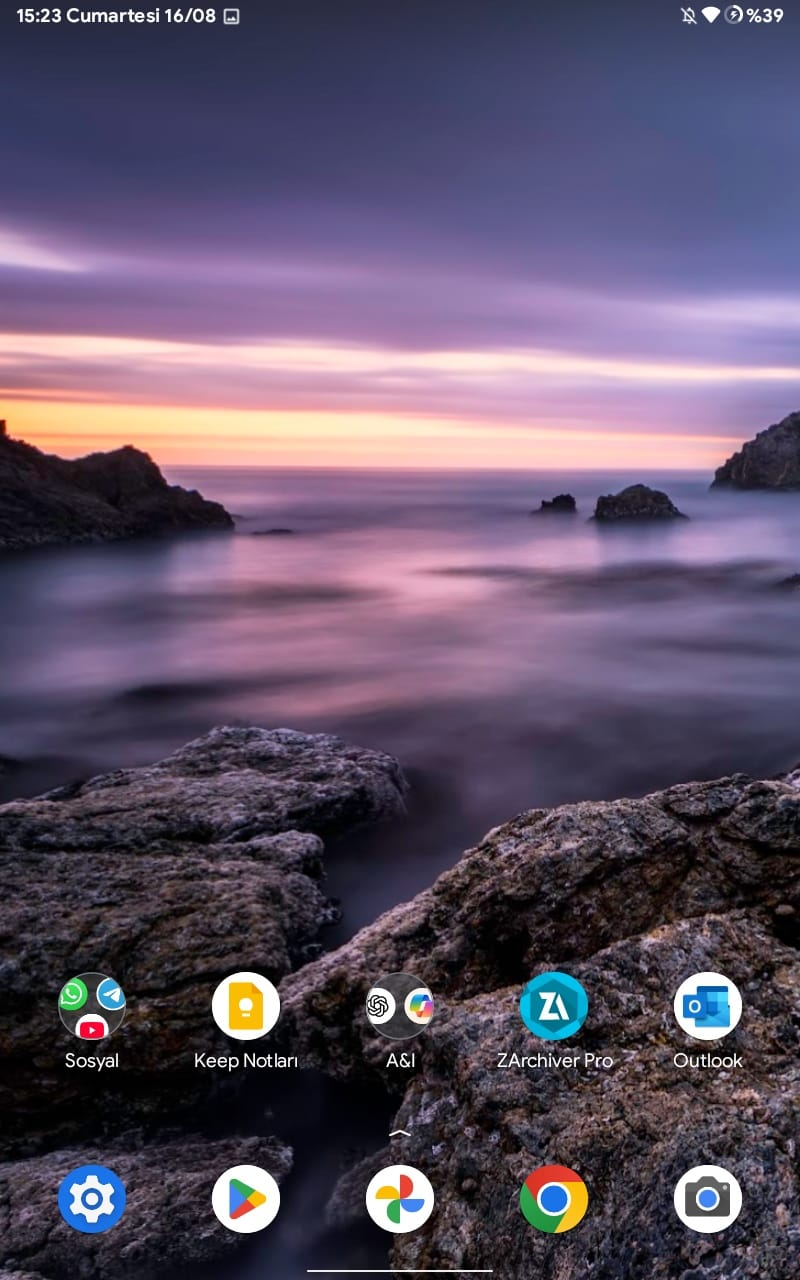The width and height of the screenshot is (800, 1280).
Task: Tap the date Cumartesi 16/08
Action: tap(141, 16)
